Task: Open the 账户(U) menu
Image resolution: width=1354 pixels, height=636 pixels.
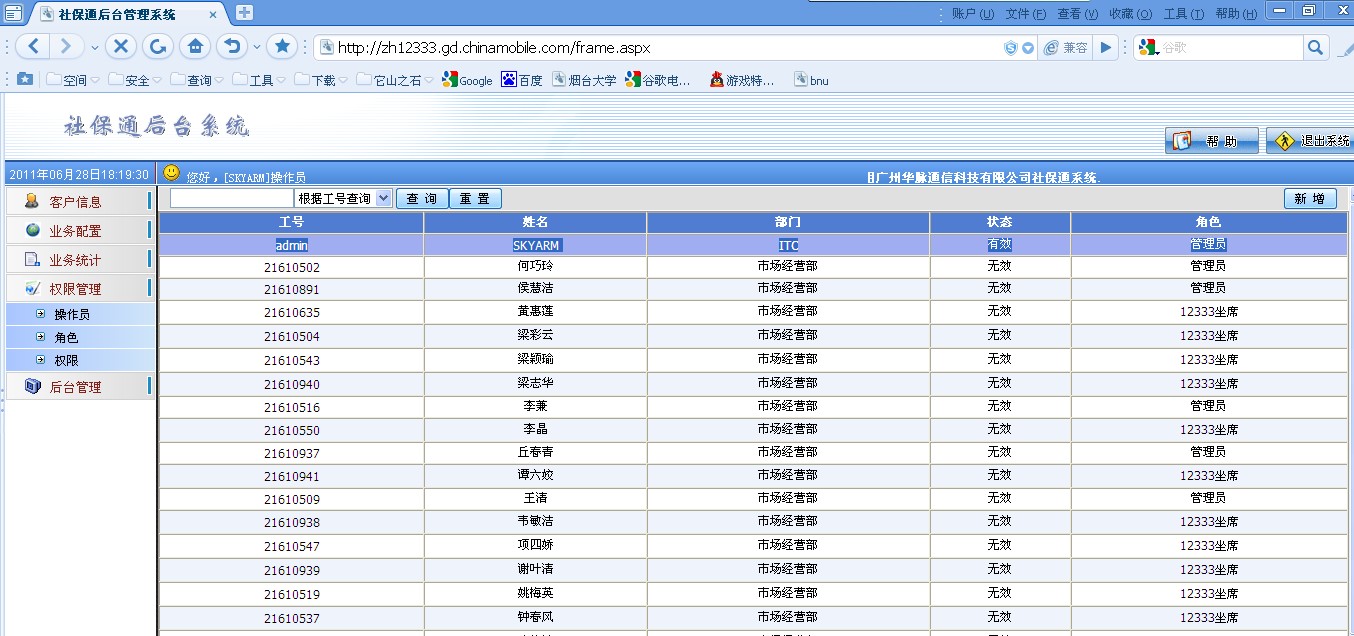Action: (973, 14)
